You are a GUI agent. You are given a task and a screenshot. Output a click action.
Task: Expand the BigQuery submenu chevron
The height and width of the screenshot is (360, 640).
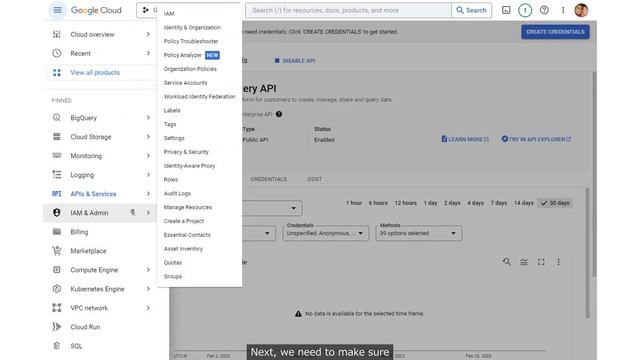click(x=148, y=118)
